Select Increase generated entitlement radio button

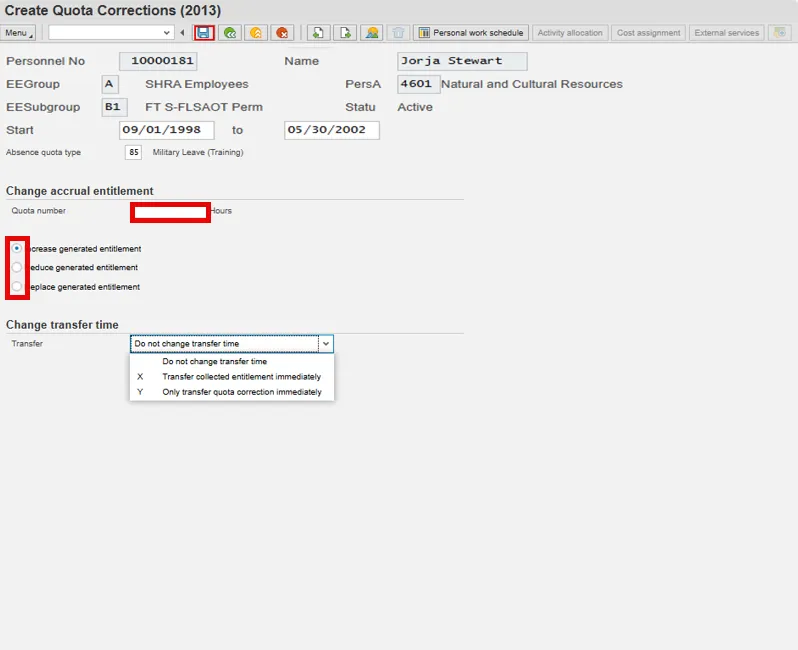[x=17, y=248]
